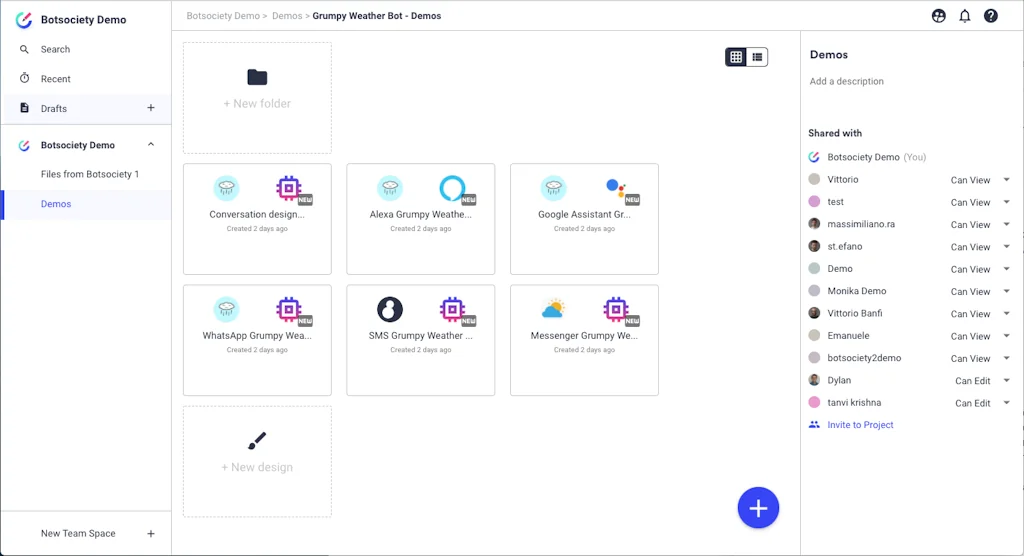
Task: Click the plus icon next to New Team Space
Action: (151, 534)
